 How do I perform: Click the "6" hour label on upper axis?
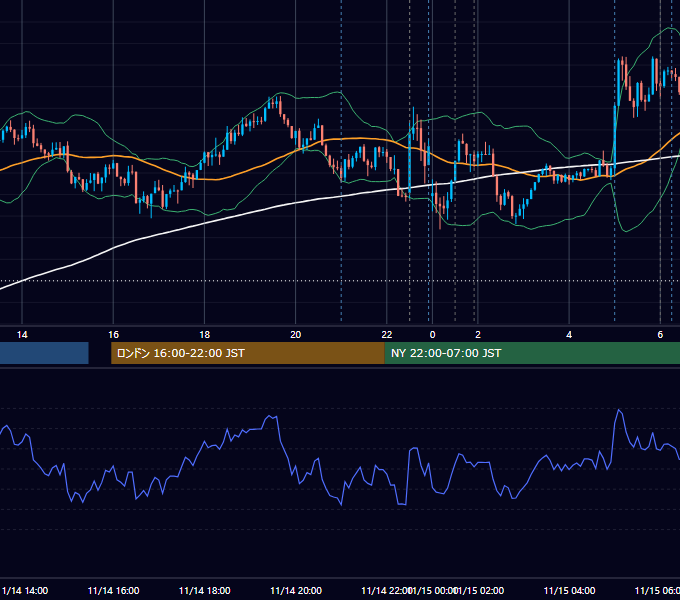[660, 335]
